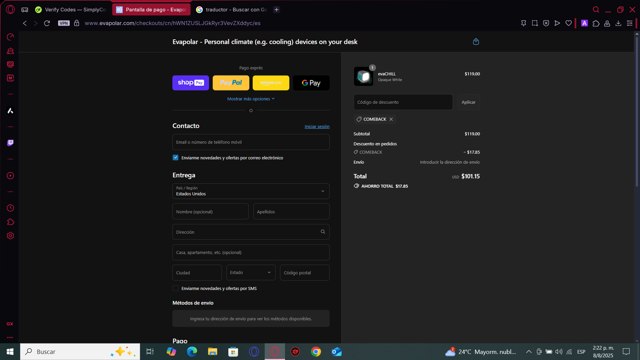Screen dimensions: 640x360
Task: Pay with yellow Amazon Pay button
Action: (271, 83)
